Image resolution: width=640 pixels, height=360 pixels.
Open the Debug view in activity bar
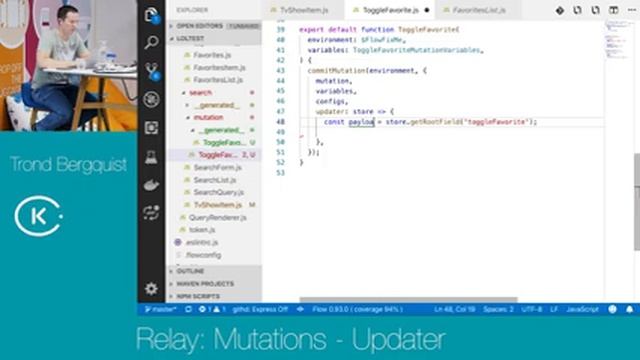pos(151,99)
